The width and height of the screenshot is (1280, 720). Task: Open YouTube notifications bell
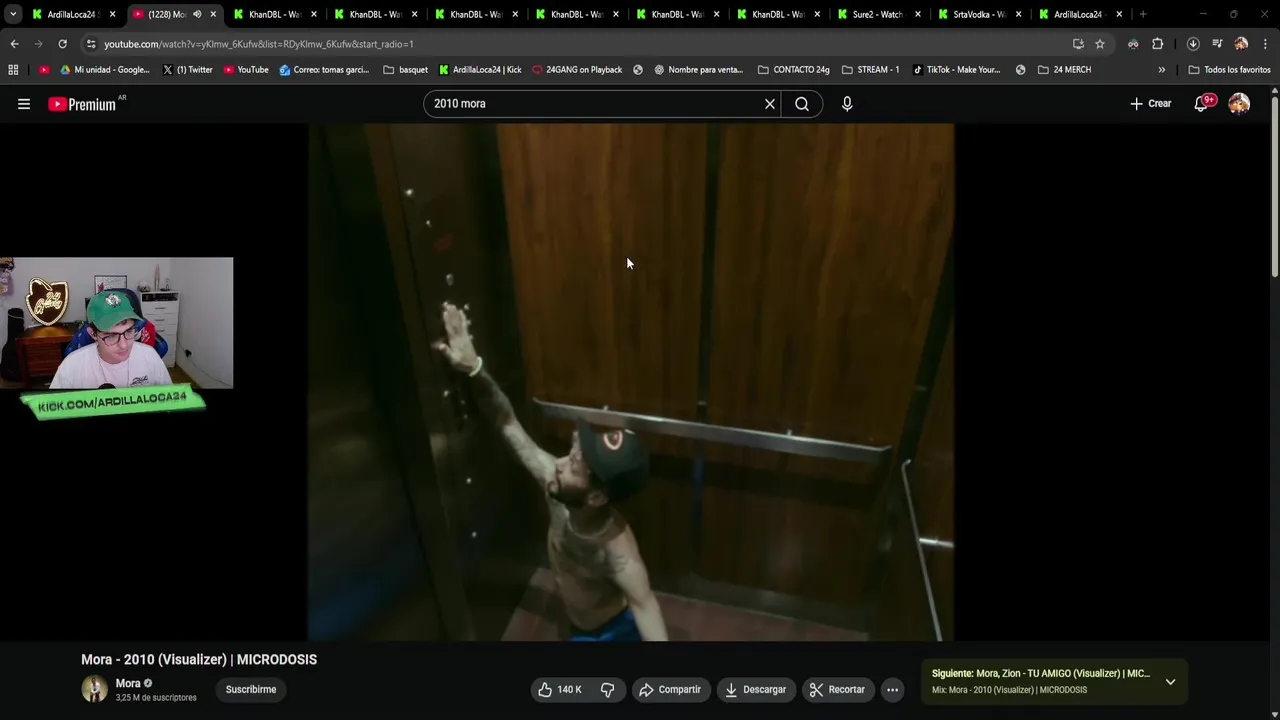[1202, 104]
